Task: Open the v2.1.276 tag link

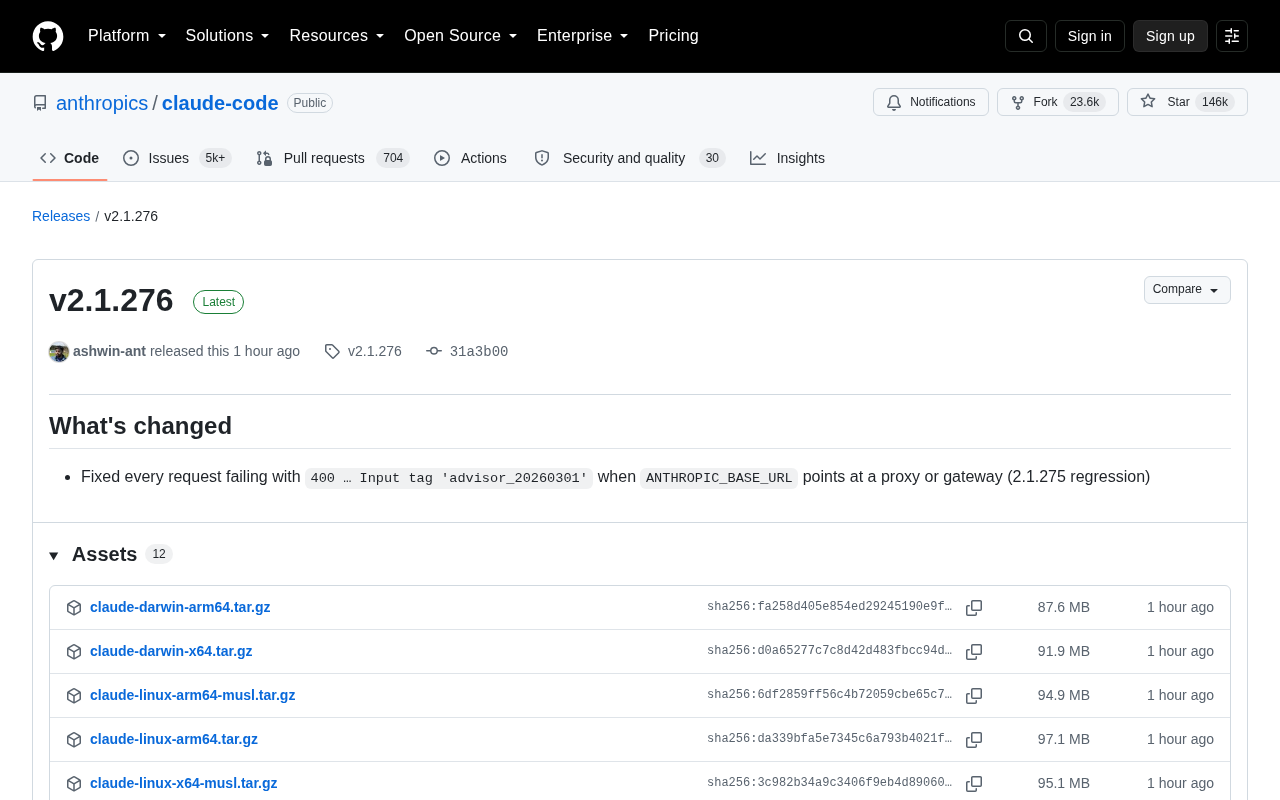Action: 375,352
